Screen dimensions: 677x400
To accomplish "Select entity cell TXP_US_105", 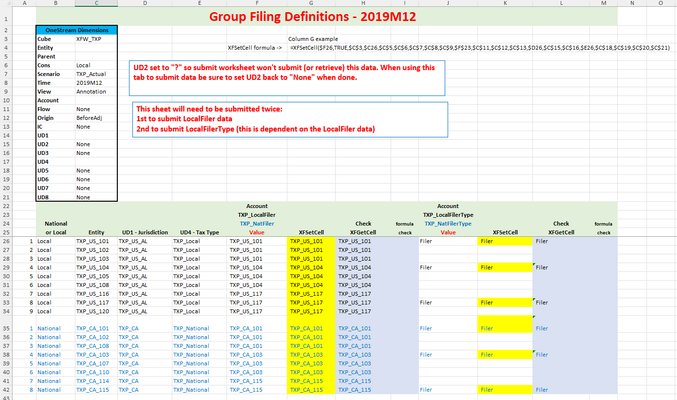I will [x=96, y=276].
